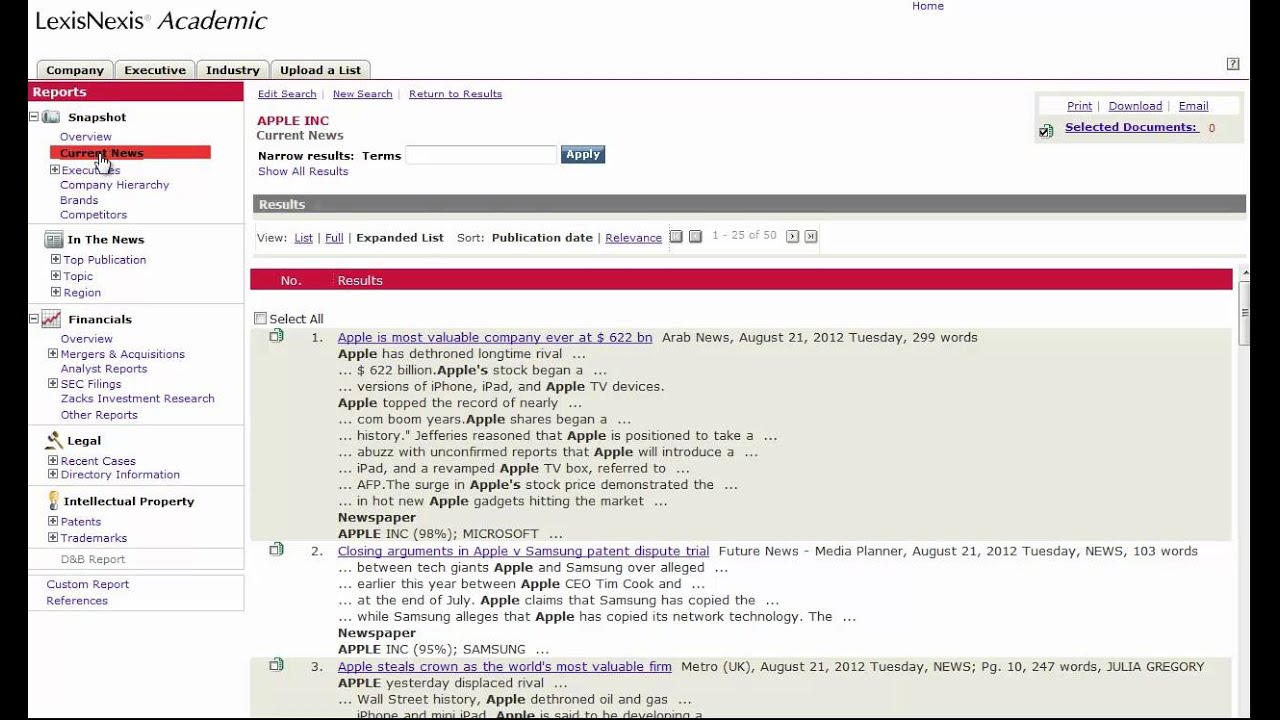Click the Print link
The image size is (1280, 720).
click(x=1079, y=106)
